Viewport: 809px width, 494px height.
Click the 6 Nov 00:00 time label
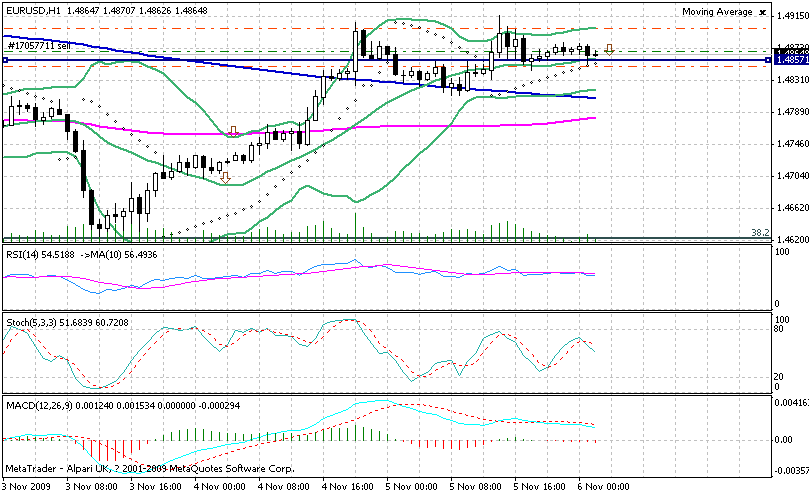click(603, 486)
